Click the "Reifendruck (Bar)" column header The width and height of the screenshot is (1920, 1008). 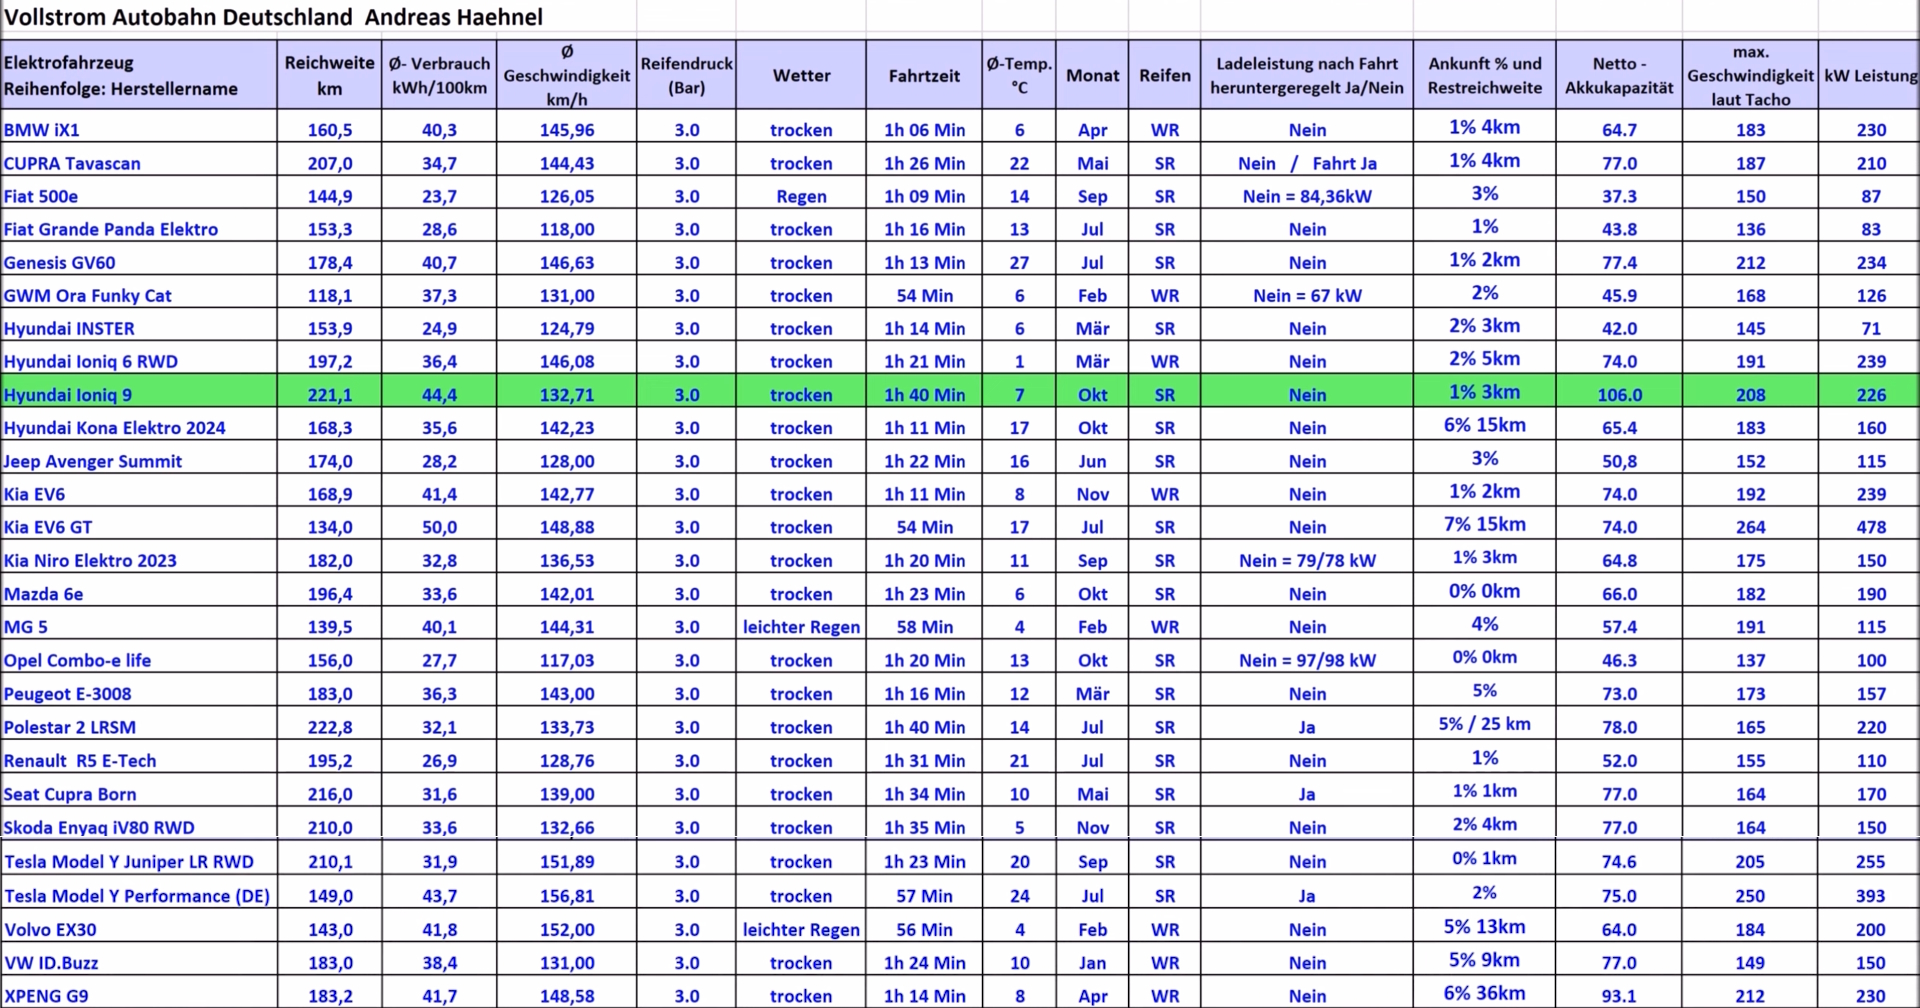[686, 75]
